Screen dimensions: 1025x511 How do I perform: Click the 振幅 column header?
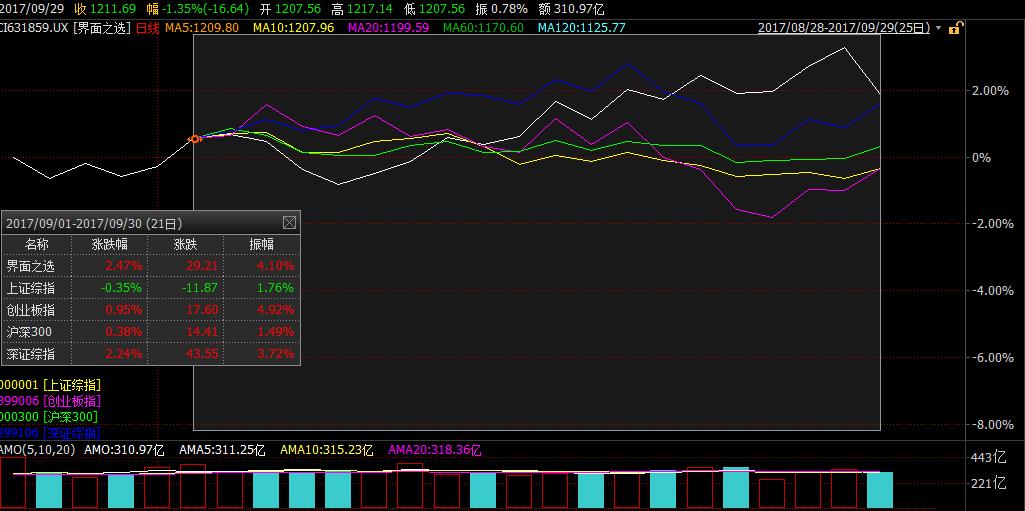coord(261,244)
